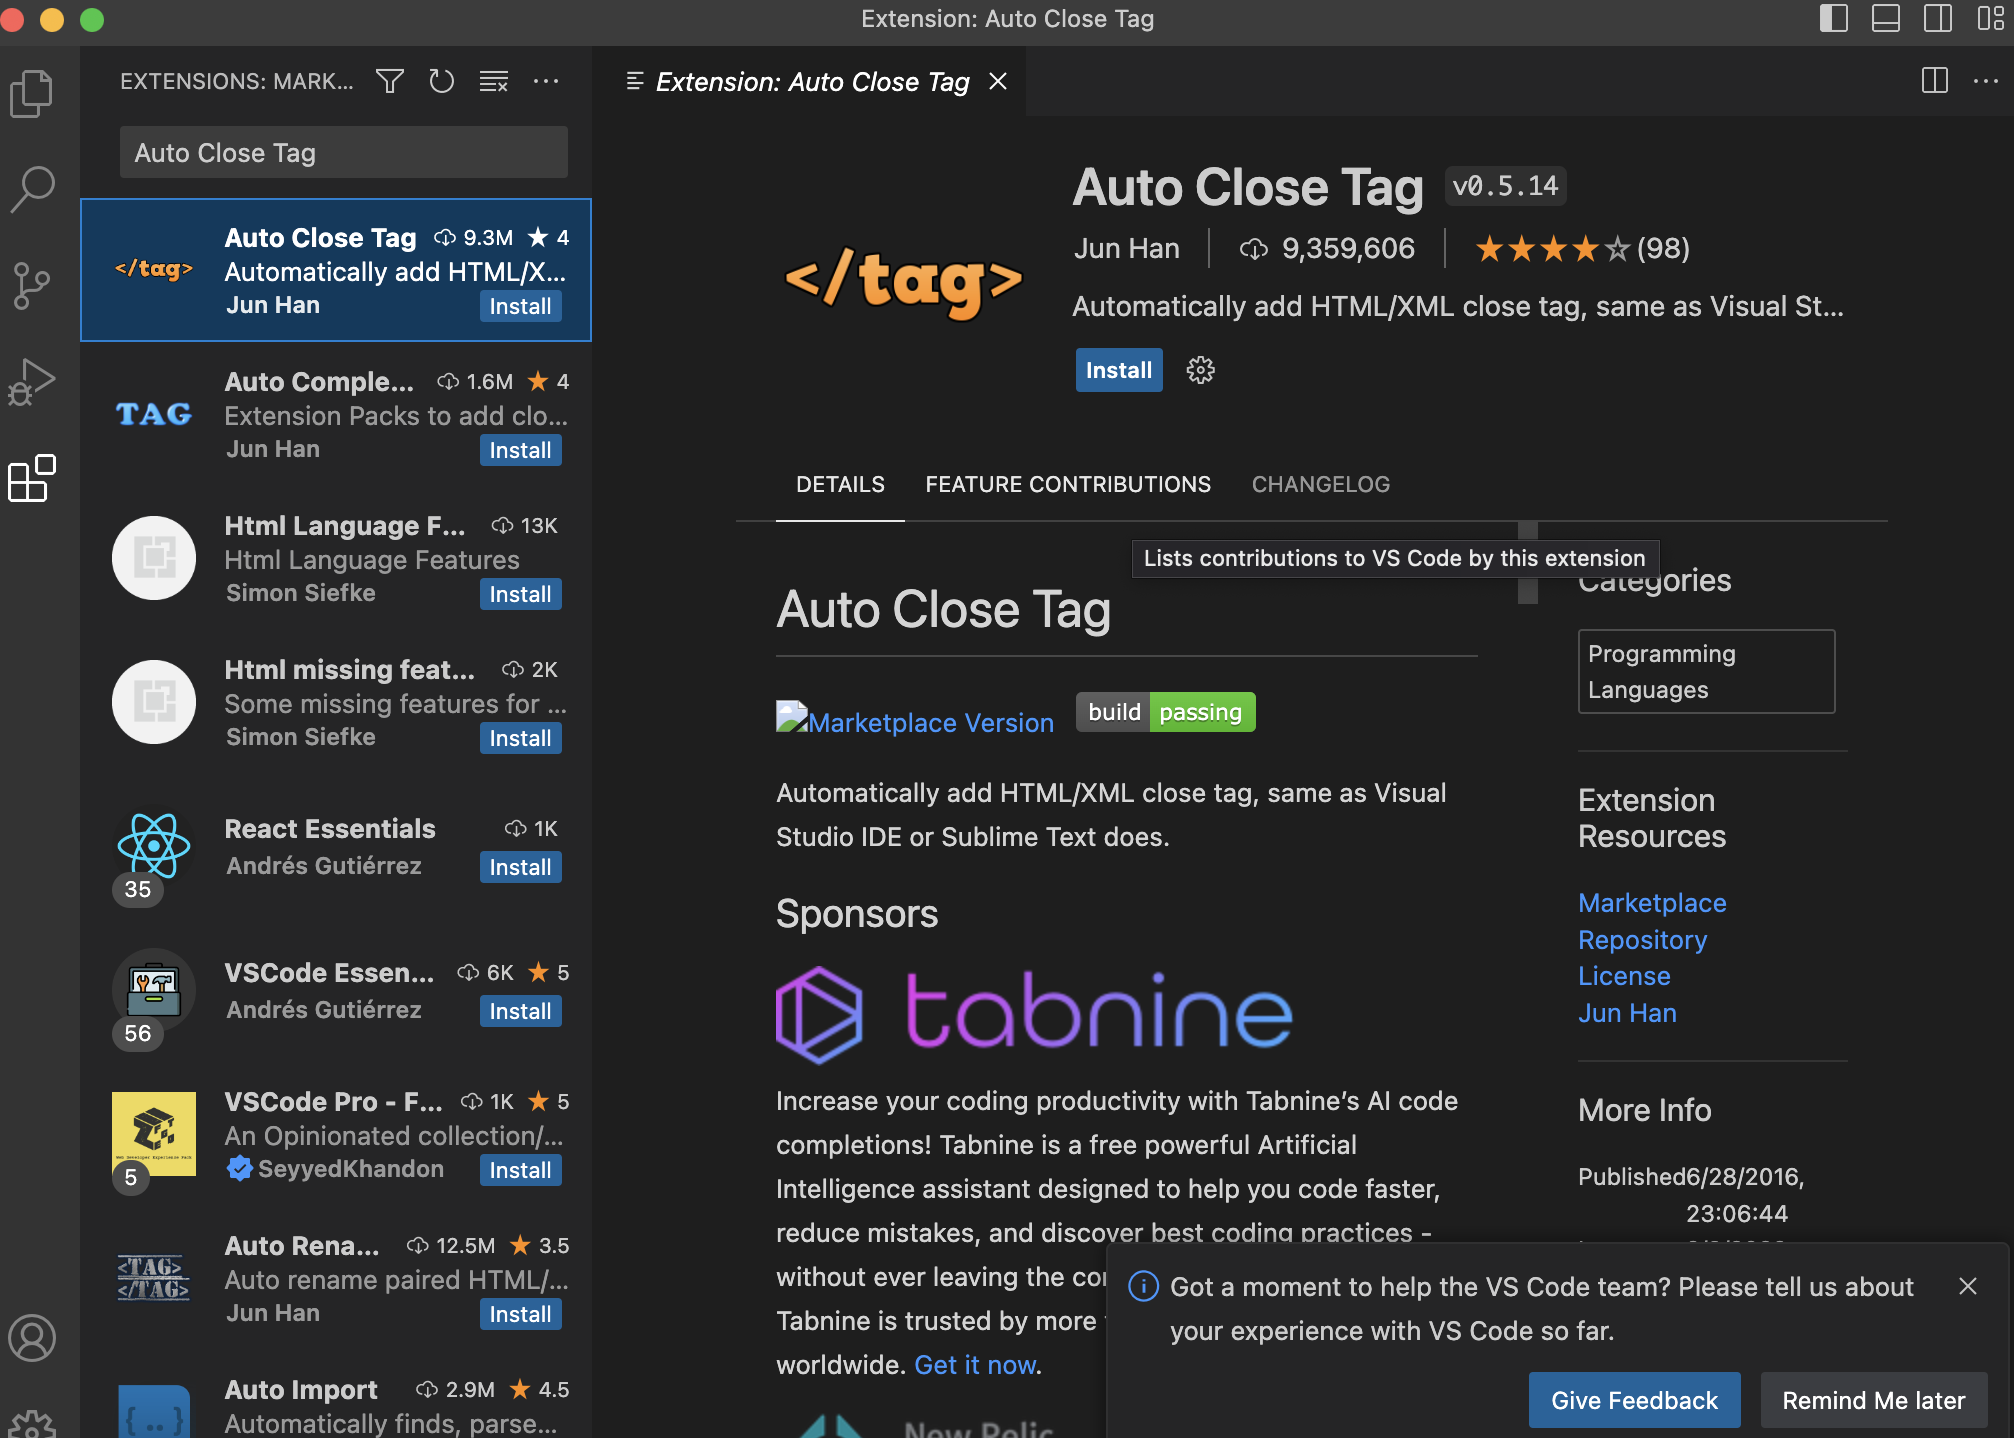Open extensions view more actions menu

pos(546,81)
